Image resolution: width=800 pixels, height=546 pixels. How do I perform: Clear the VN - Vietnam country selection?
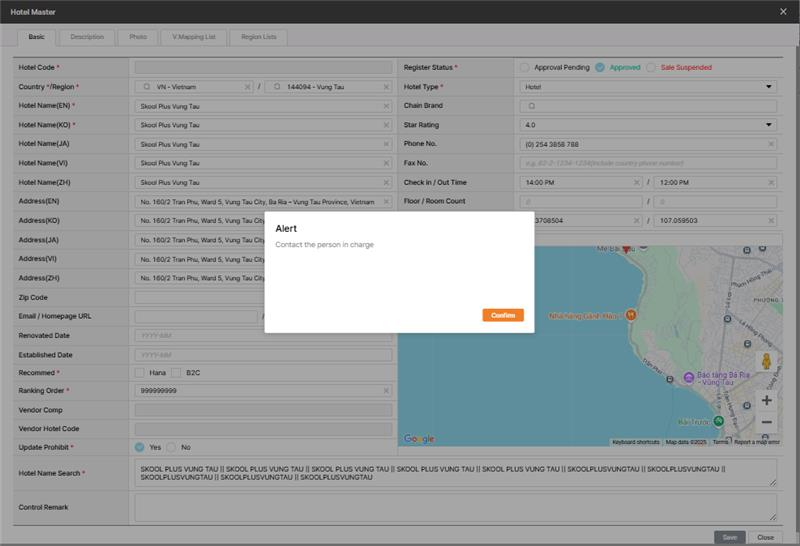248,87
